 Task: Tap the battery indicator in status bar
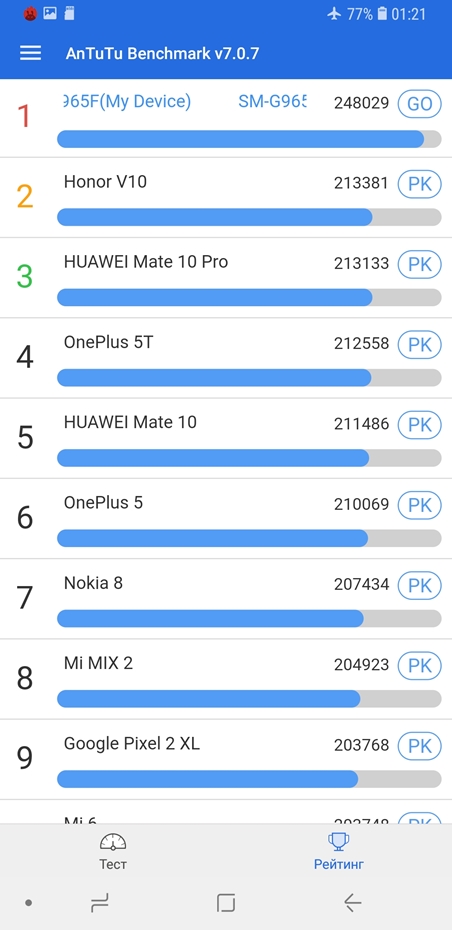point(382,14)
